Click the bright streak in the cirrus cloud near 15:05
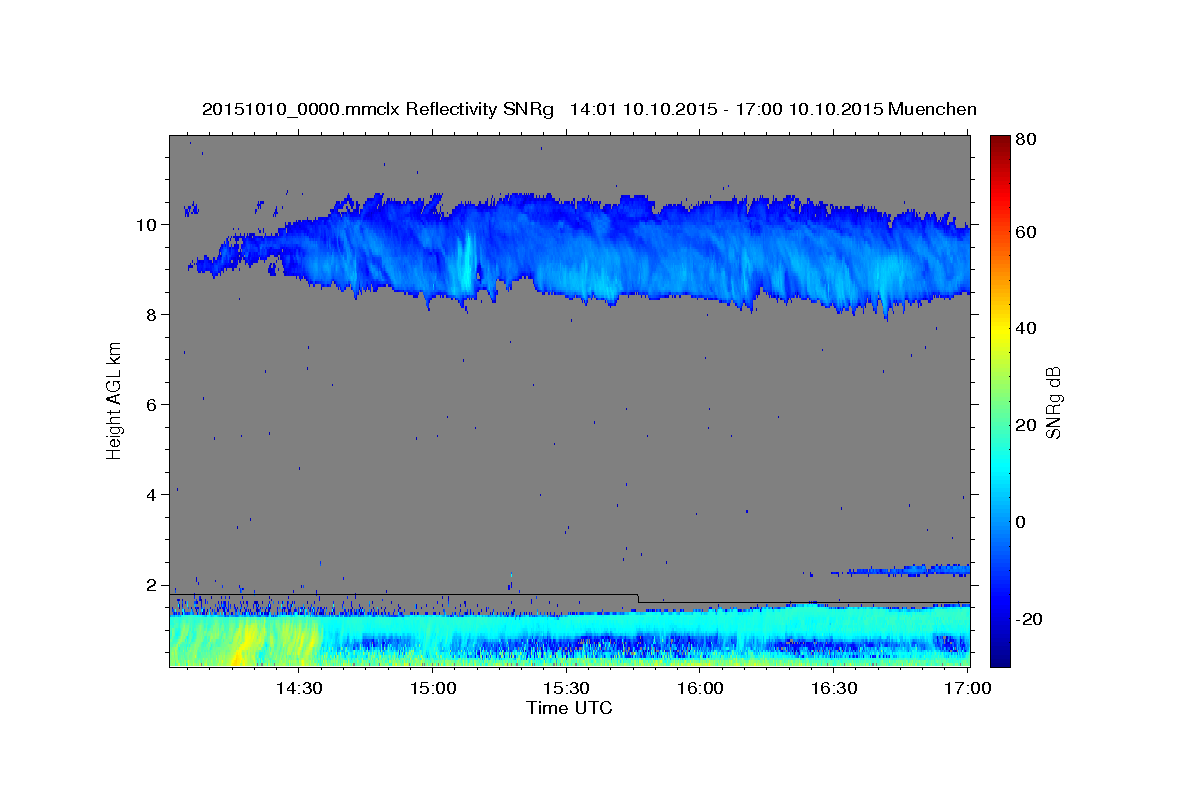This screenshot has width=1200, height=800. coord(466,262)
